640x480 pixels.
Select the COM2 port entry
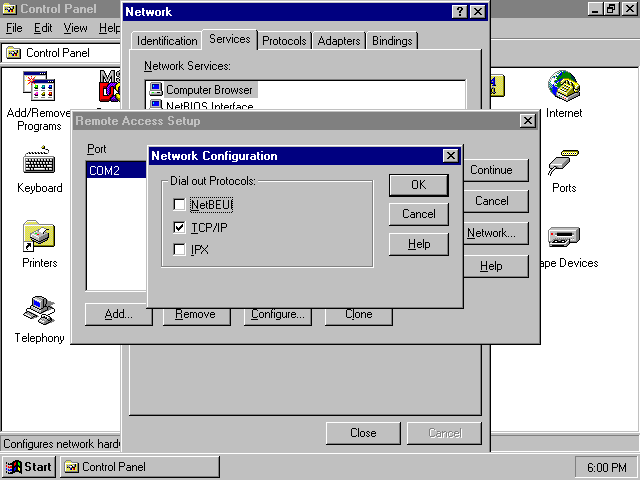point(116,170)
